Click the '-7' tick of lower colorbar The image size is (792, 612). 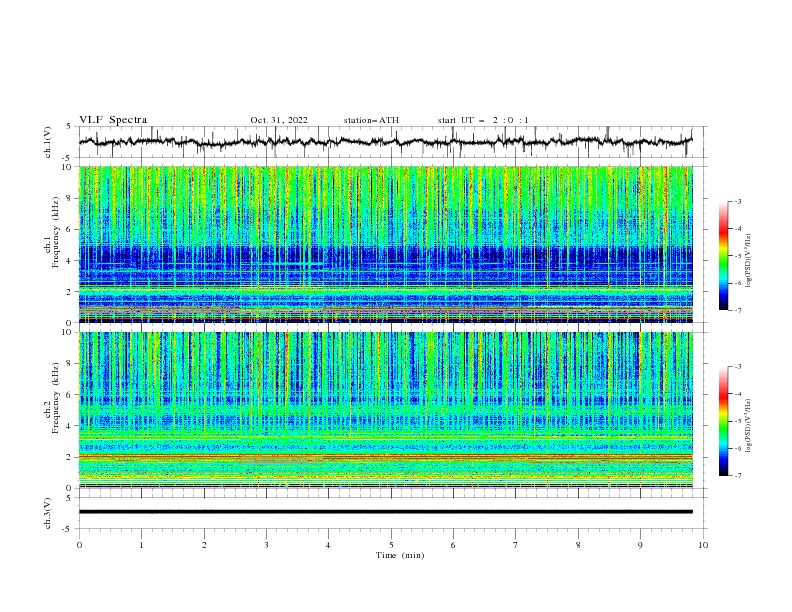point(737,475)
